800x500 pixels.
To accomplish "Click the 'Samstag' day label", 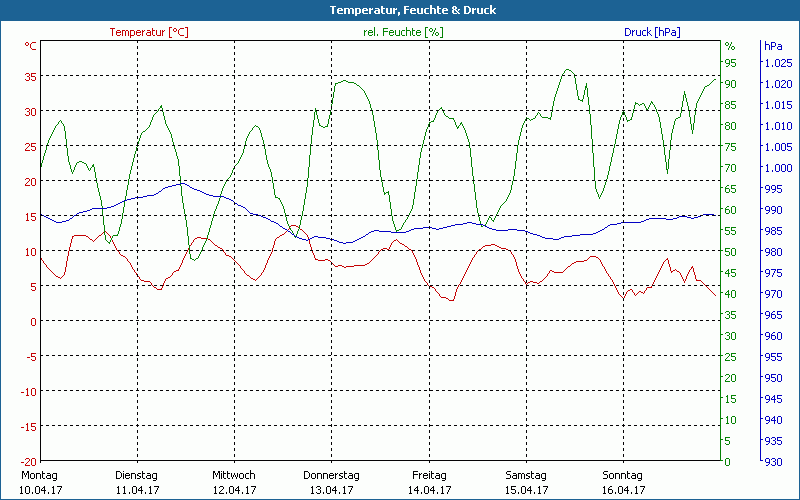I will [x=526, y=475].
